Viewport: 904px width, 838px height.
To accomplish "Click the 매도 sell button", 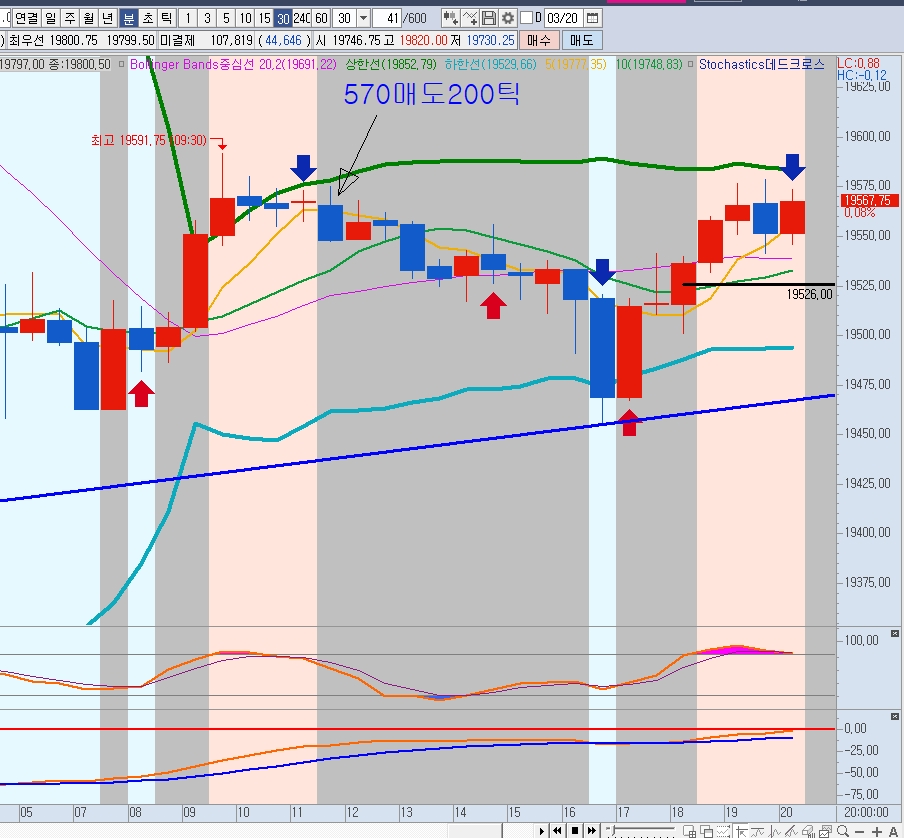I will tap(581, 40).
